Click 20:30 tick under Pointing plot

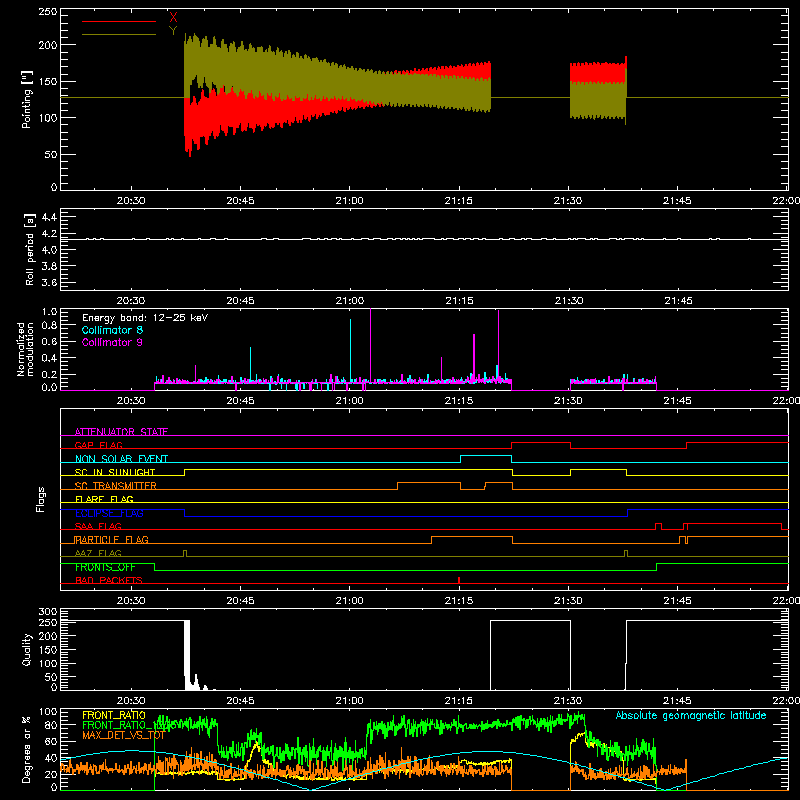(x=131, y=201)
